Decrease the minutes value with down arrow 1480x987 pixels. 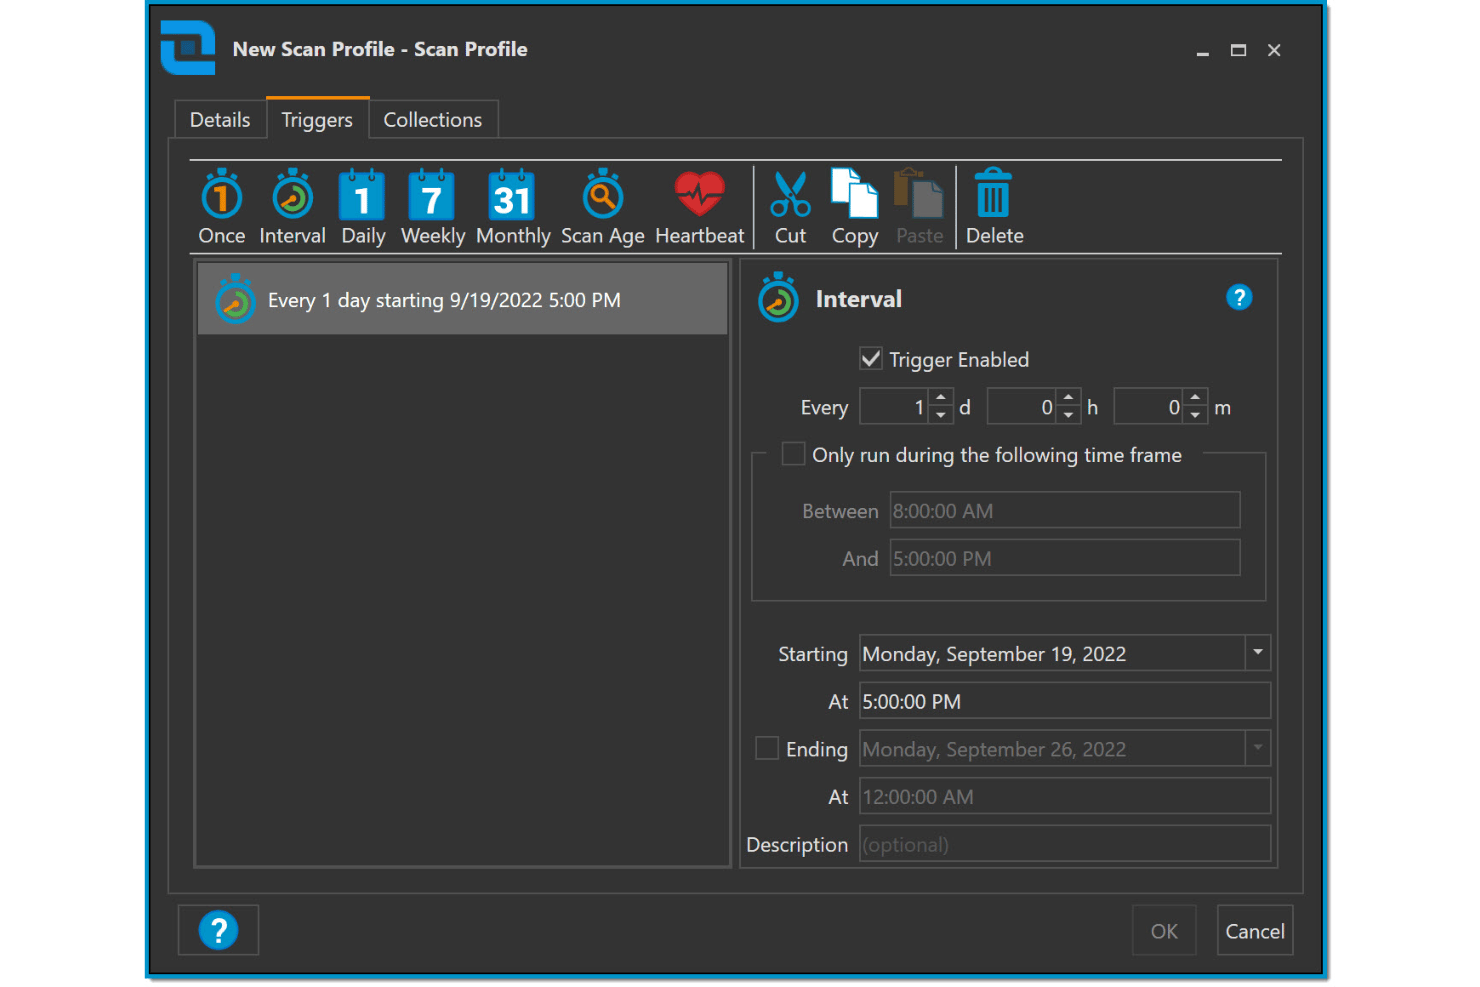coord(1195,415)
